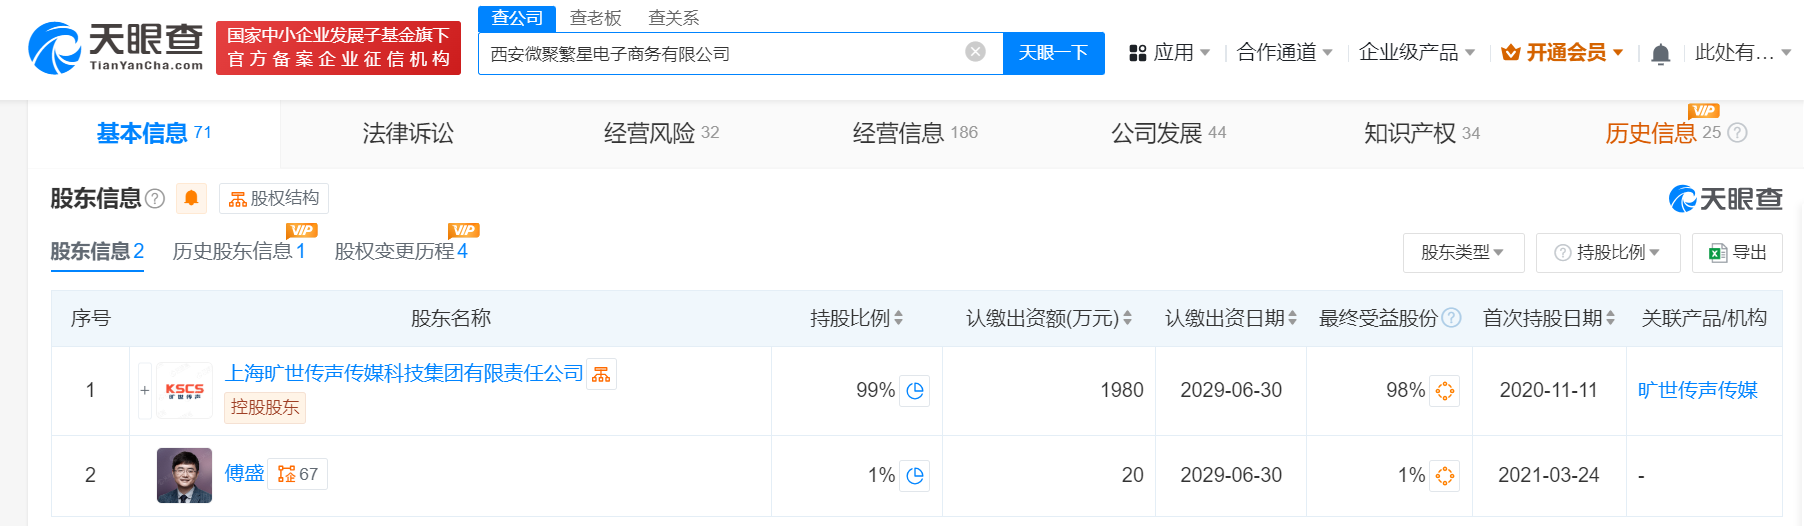Switch to the 查公司 search tab
Screen dimensions: 1804x526
(517, 18)
